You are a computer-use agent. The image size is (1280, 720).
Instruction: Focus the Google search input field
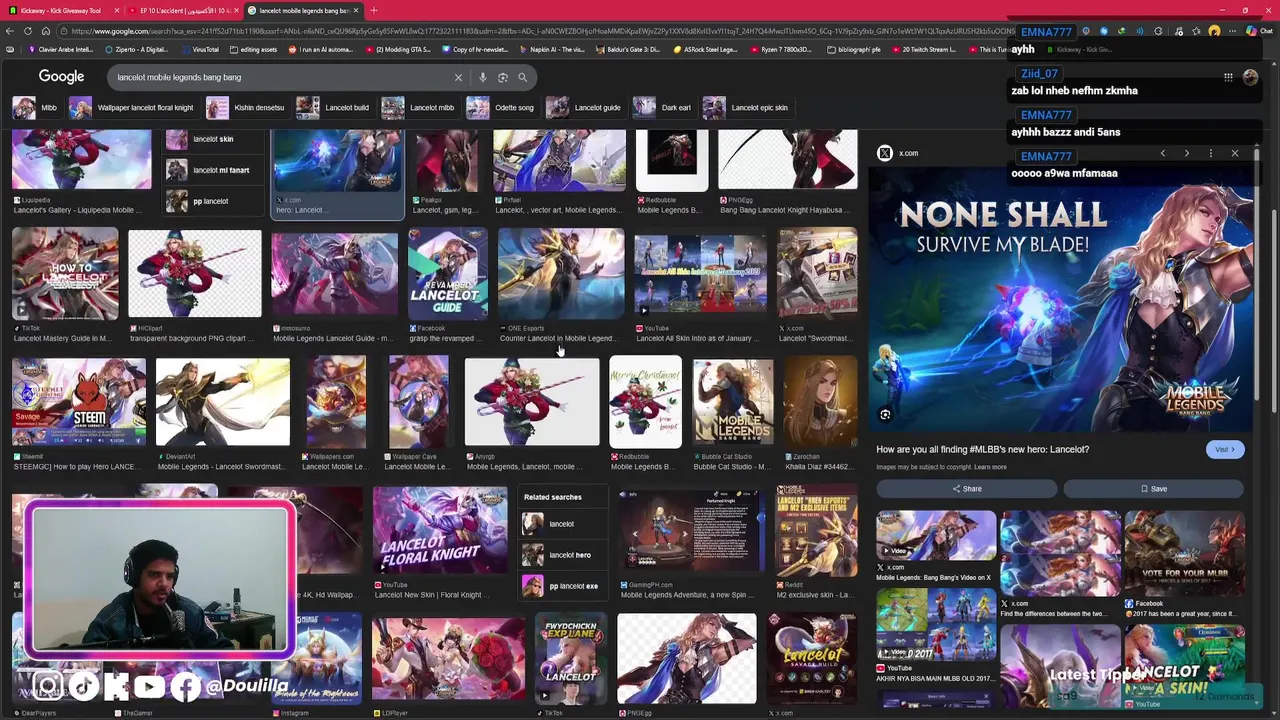(280, 77)
